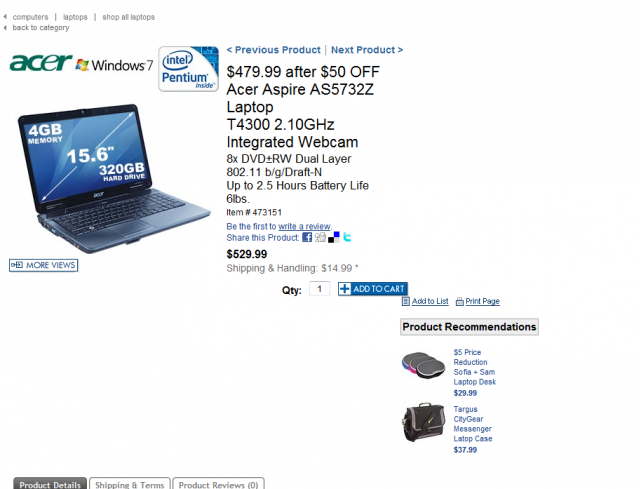This screenshot has height=489, width=640.
Task: Add the laptop to cart
Action: tap(373, 289)
